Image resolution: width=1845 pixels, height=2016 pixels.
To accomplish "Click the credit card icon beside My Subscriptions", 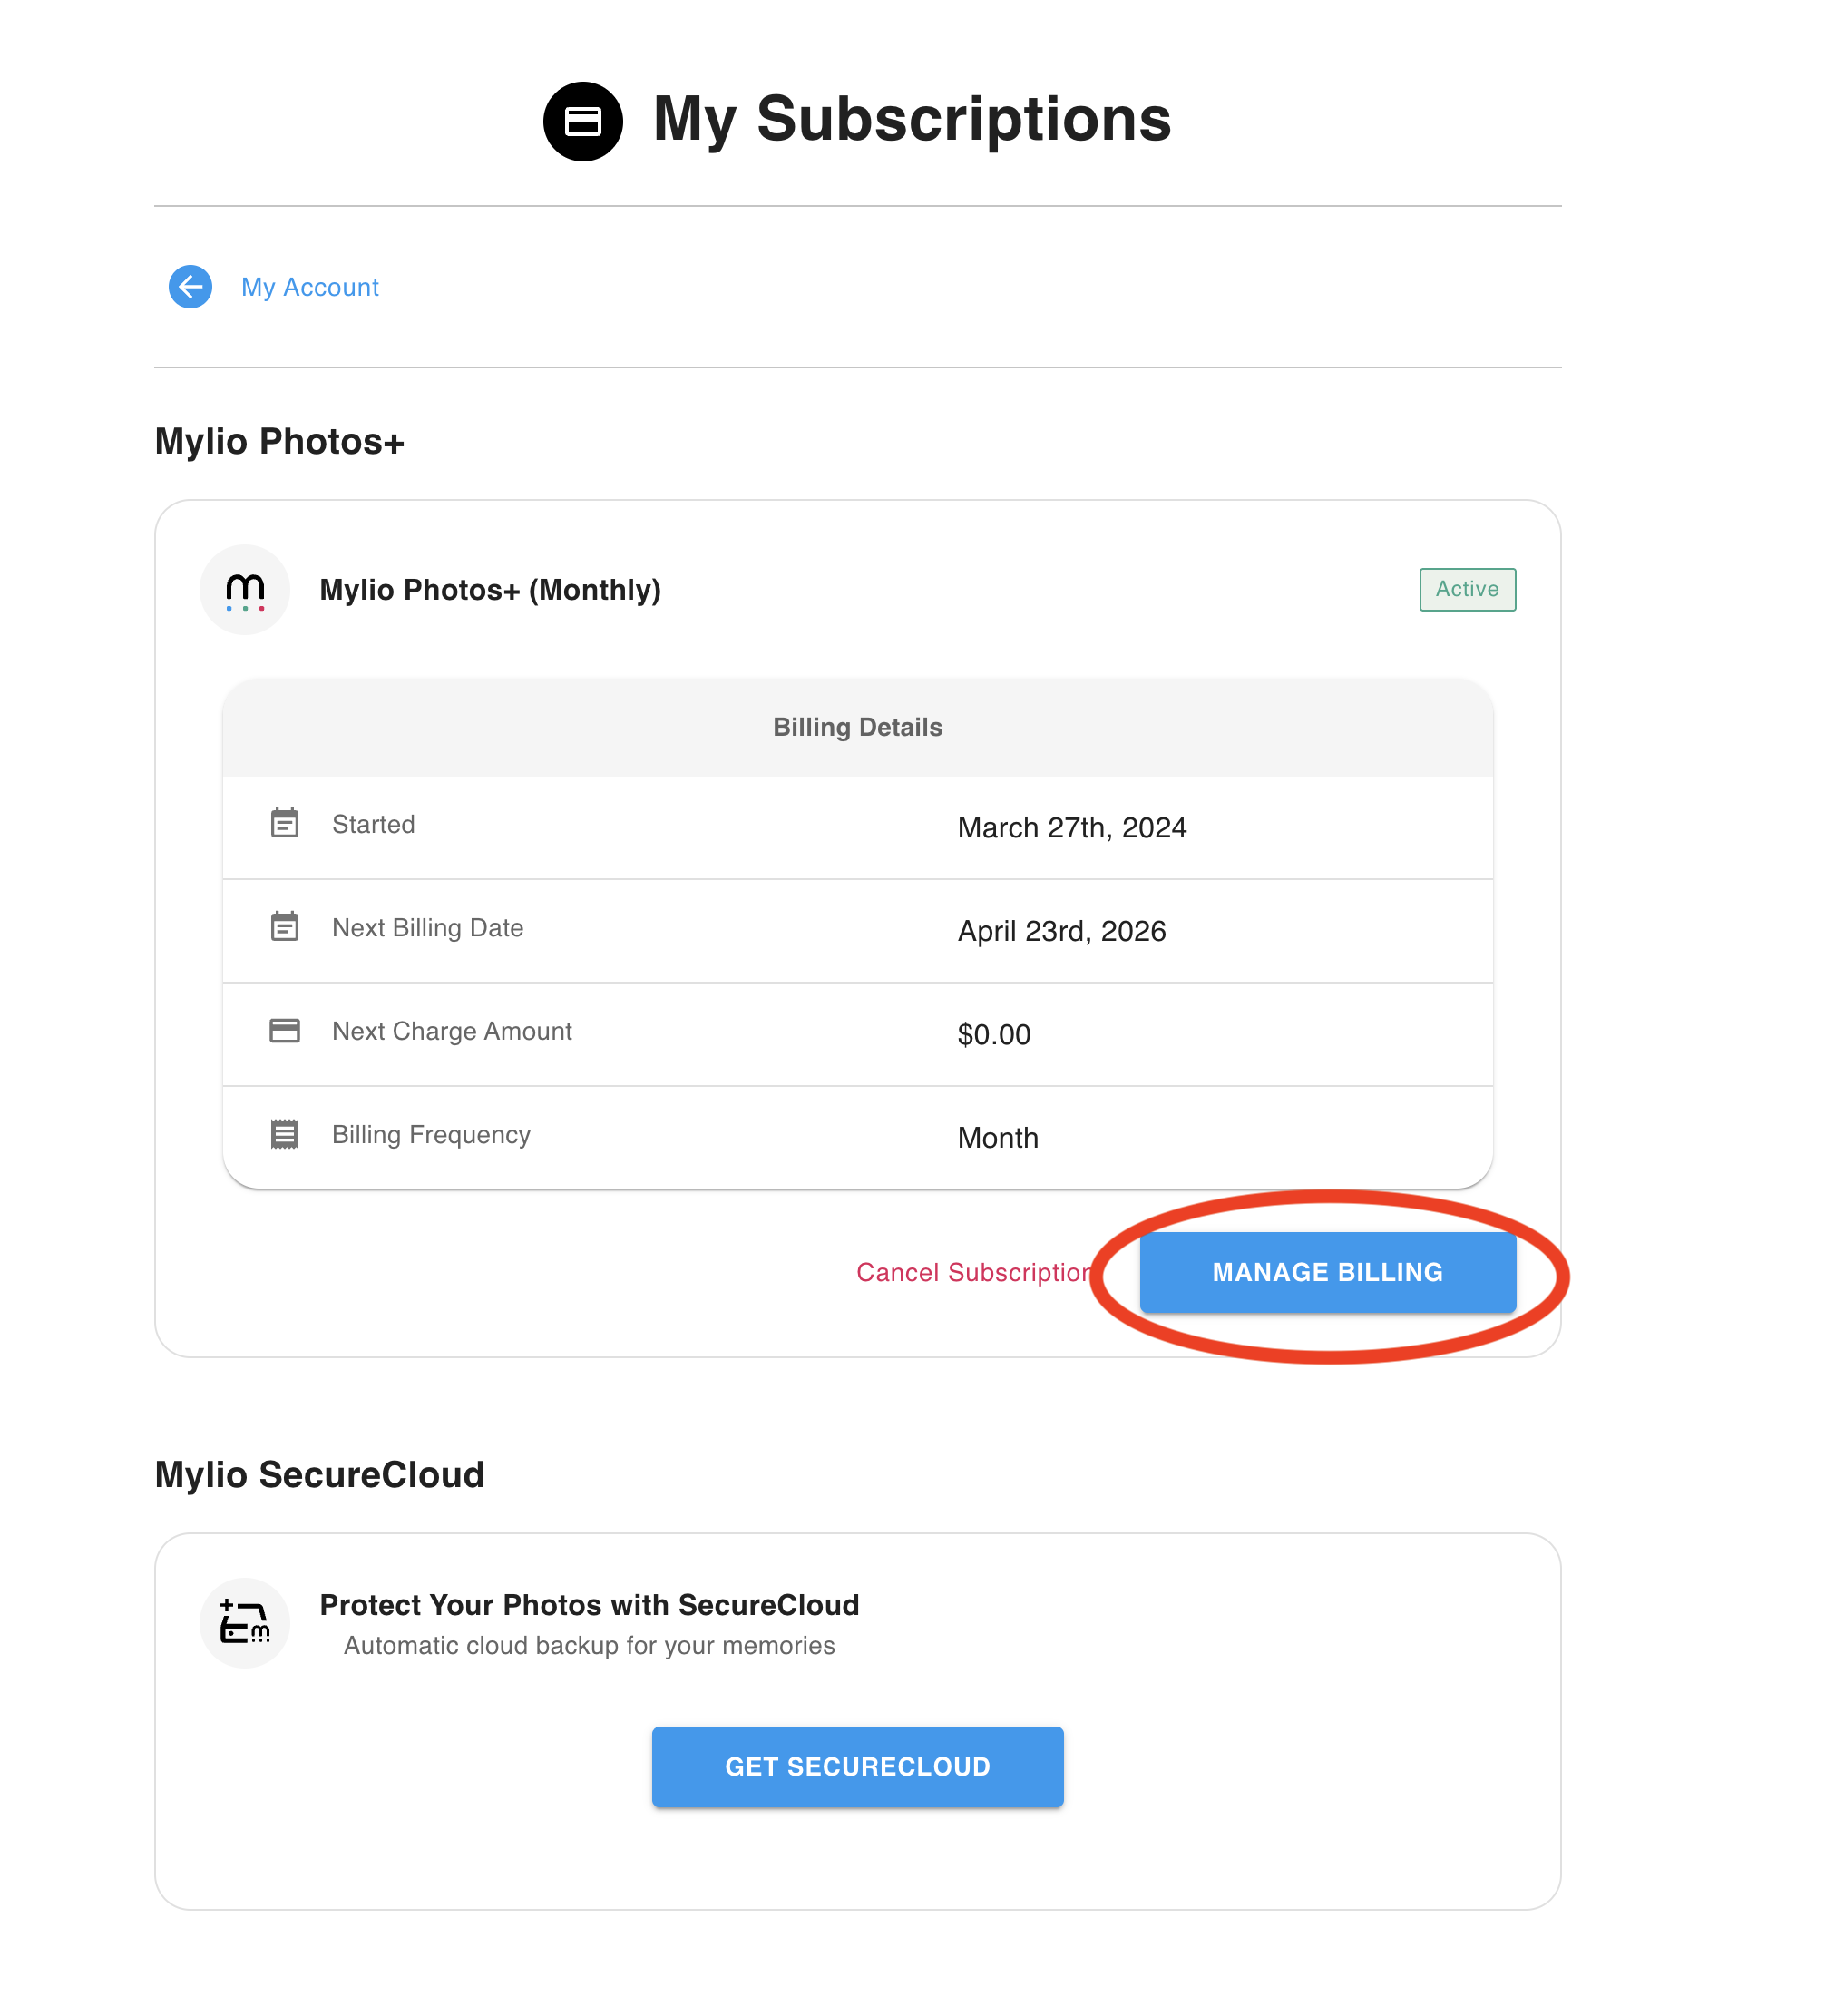I will pyautogui.click(x=583, y=121).
